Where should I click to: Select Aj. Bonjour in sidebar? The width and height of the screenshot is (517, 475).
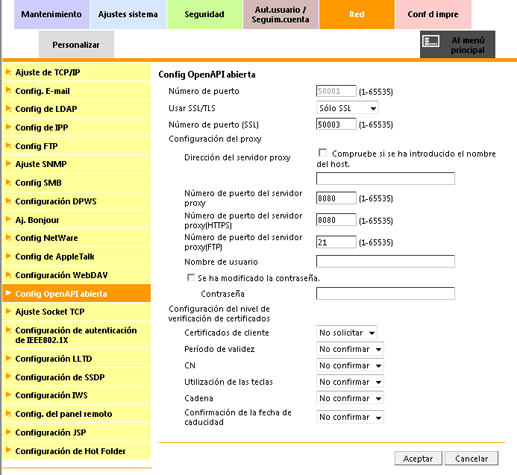click(x=77, y=220)
